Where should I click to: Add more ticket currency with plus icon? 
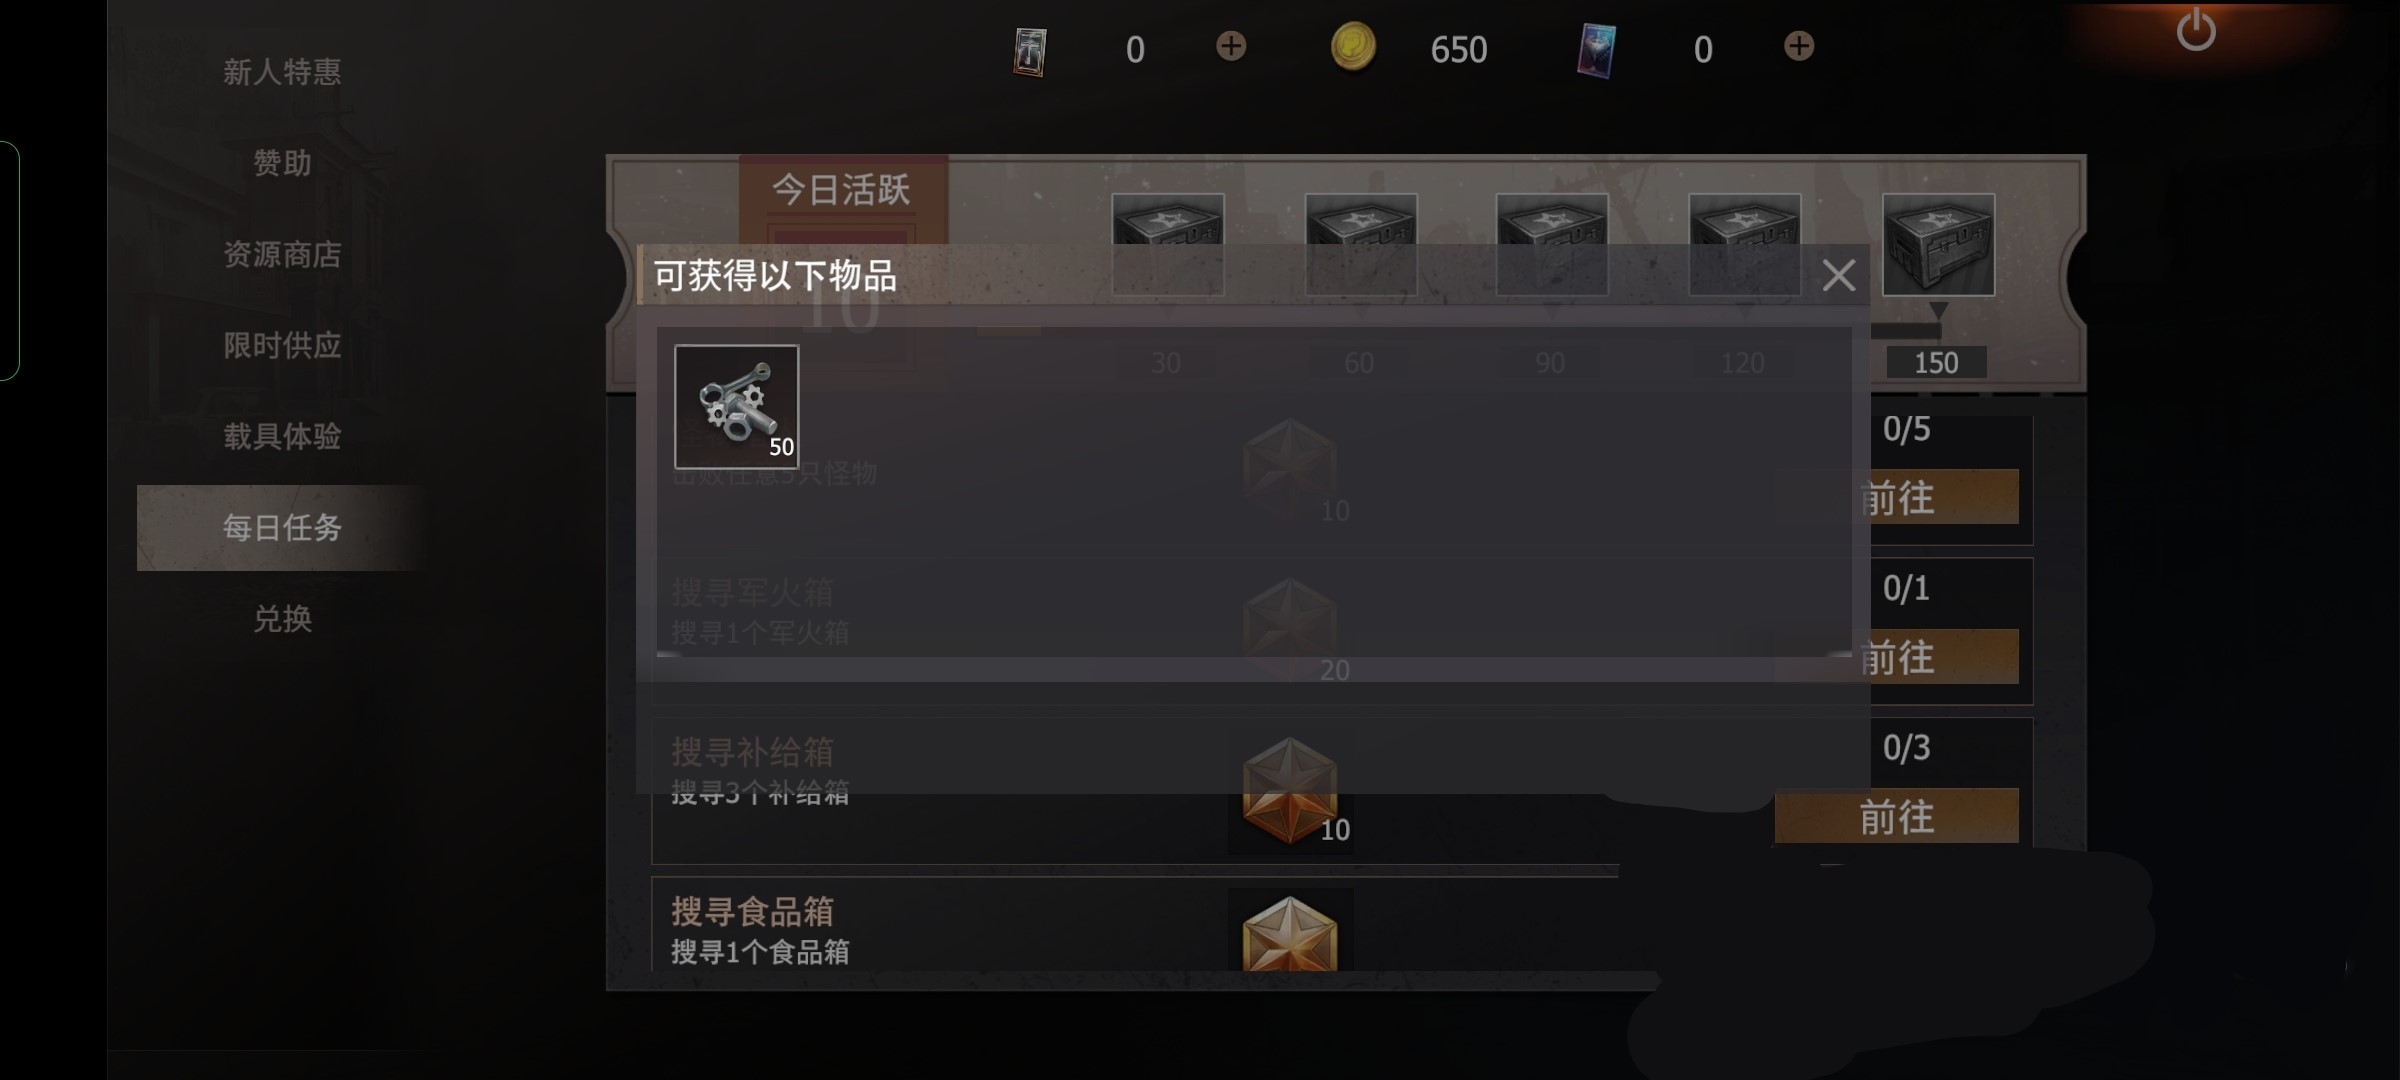point(1231,46)
